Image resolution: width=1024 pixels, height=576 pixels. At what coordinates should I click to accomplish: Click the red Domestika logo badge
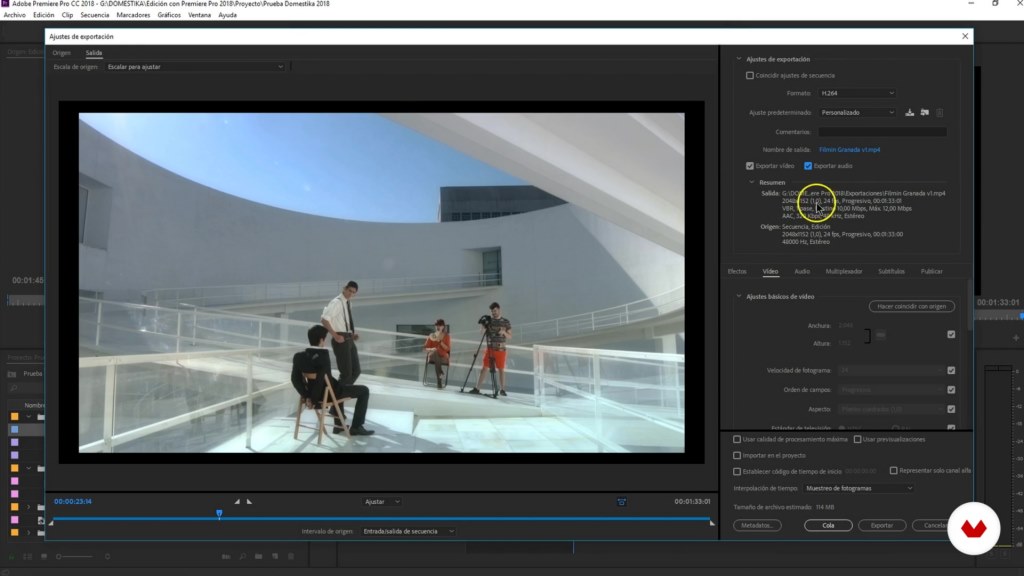click(973, 528)
